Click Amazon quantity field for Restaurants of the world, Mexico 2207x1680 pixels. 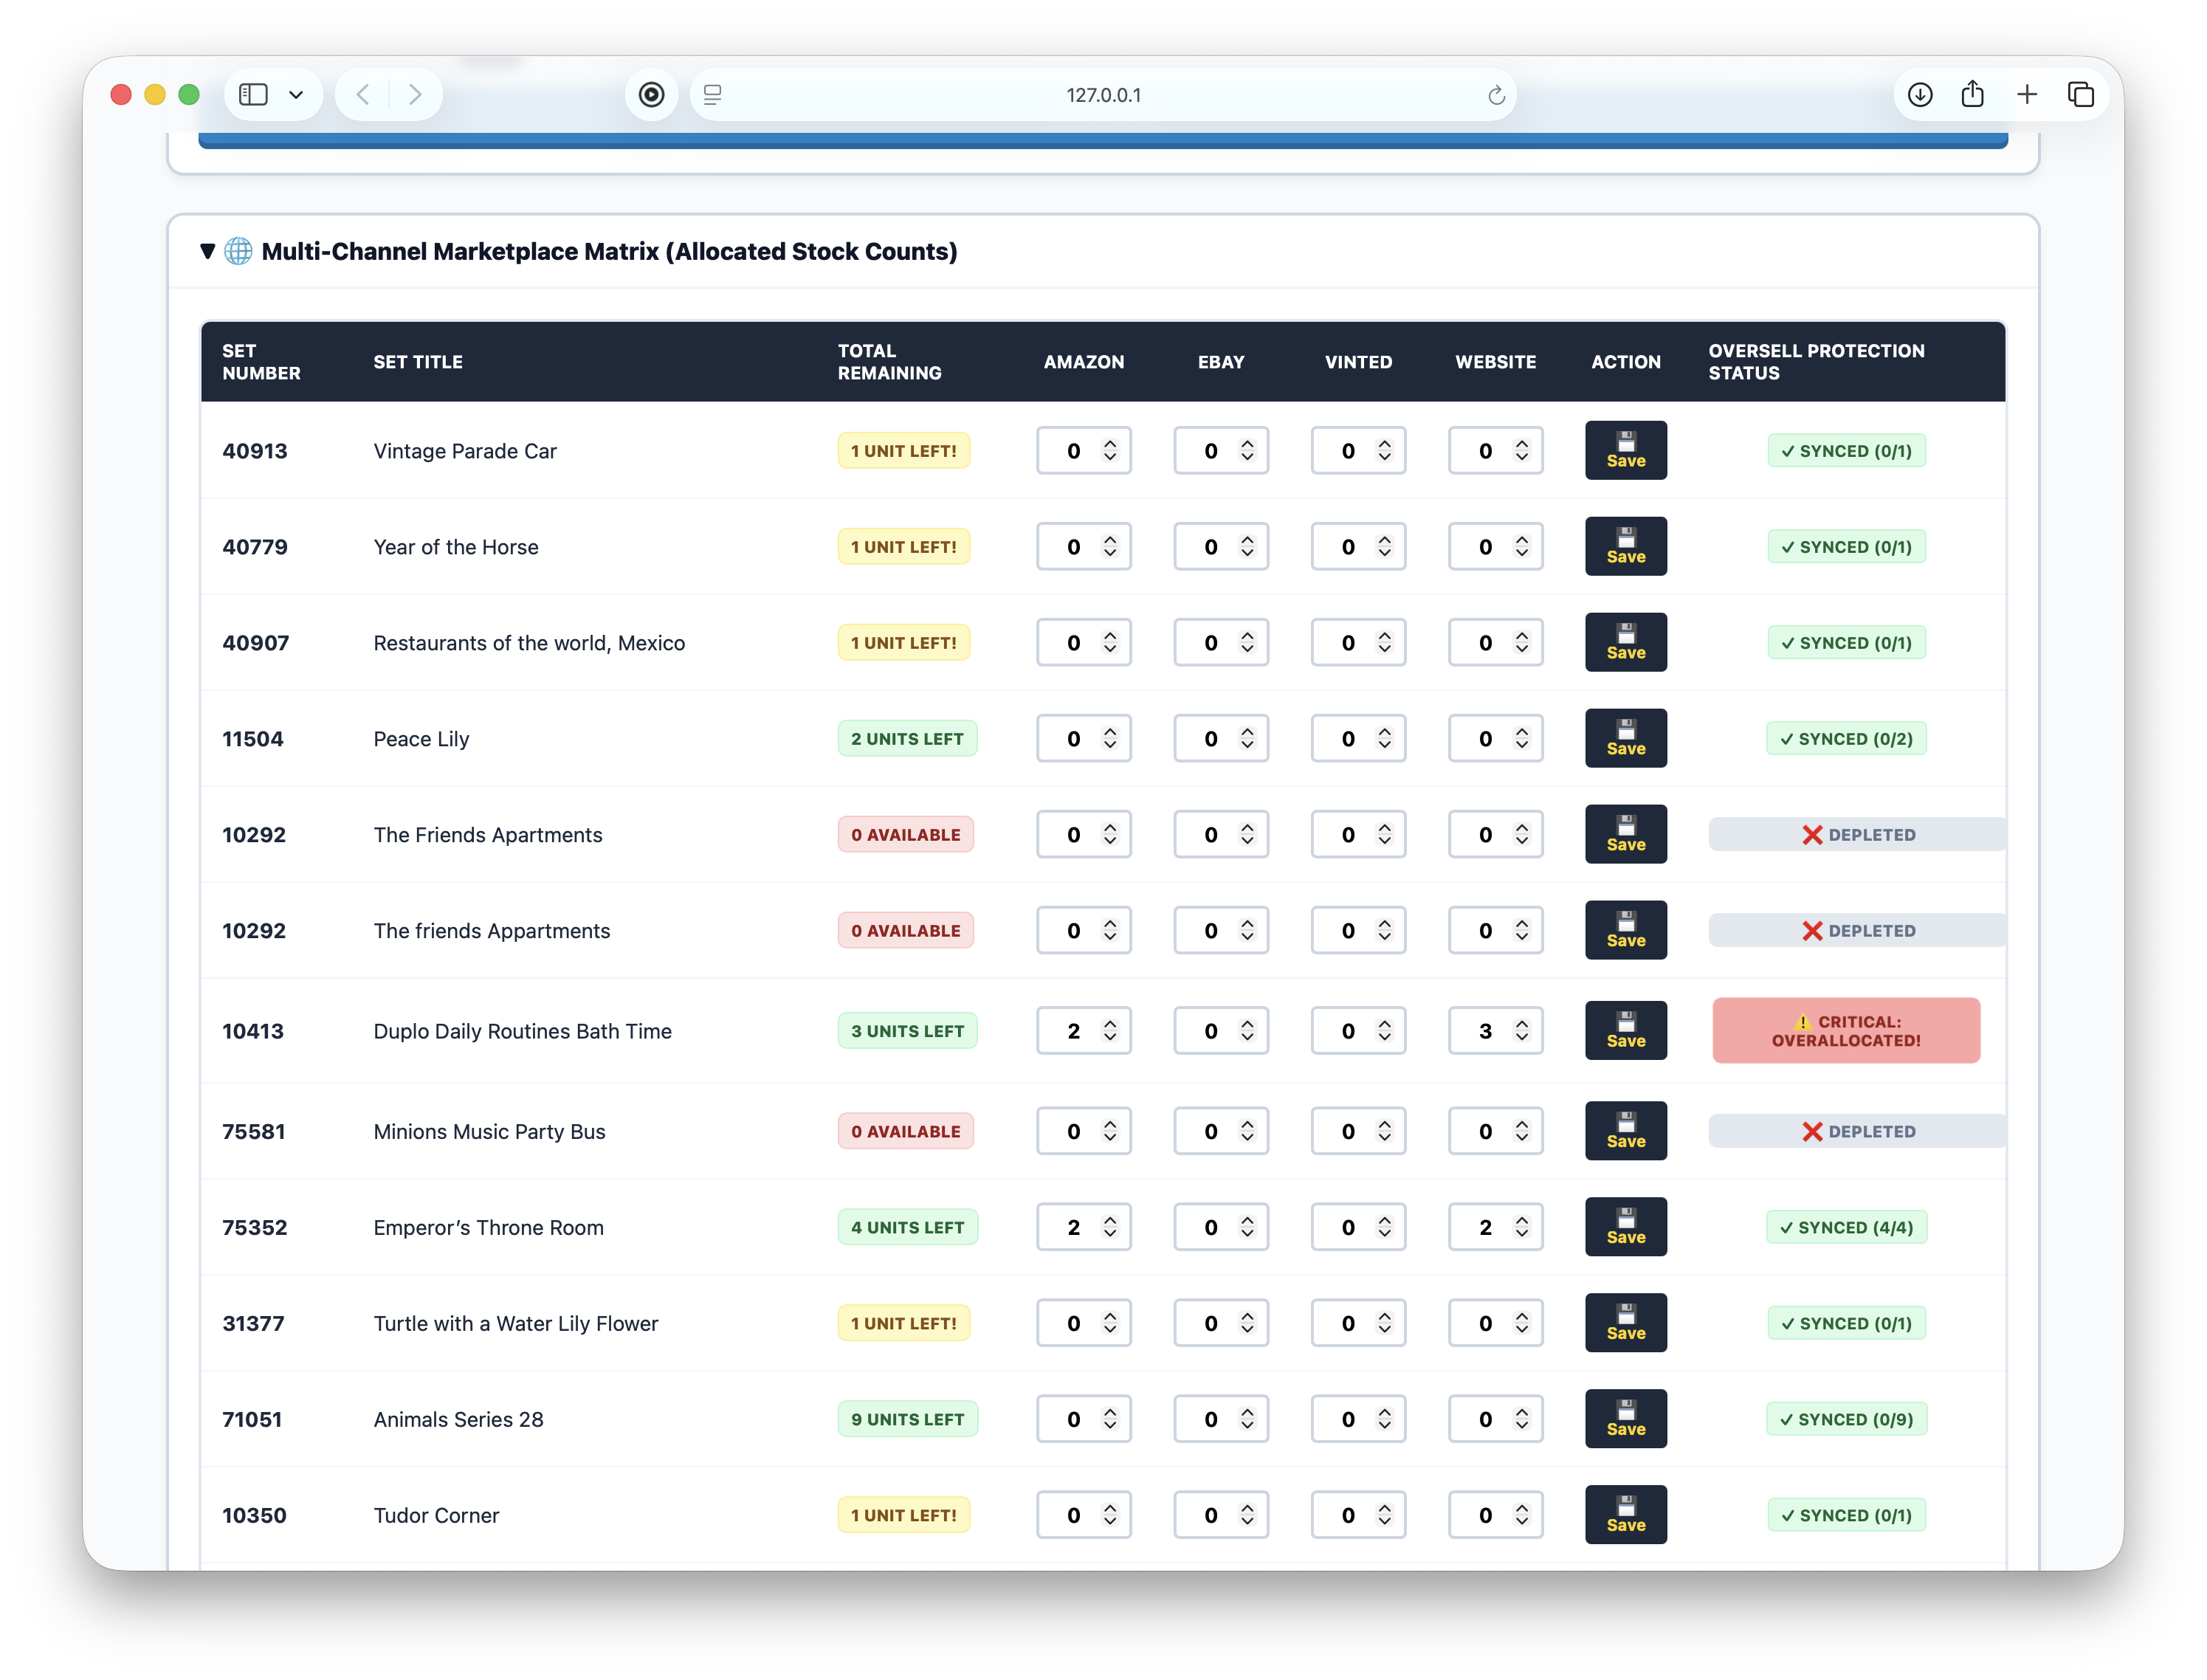(1083, 643)
